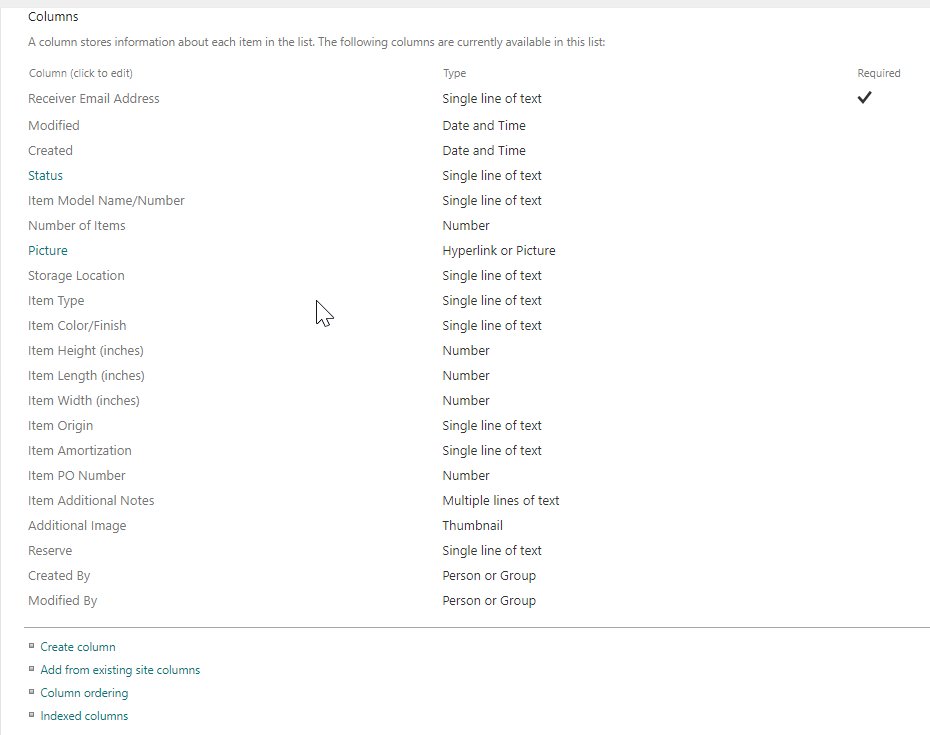Click the bullet icon beside Indexed columns
Viewport: 930px width, 735px height.
[x=33, y=715]
